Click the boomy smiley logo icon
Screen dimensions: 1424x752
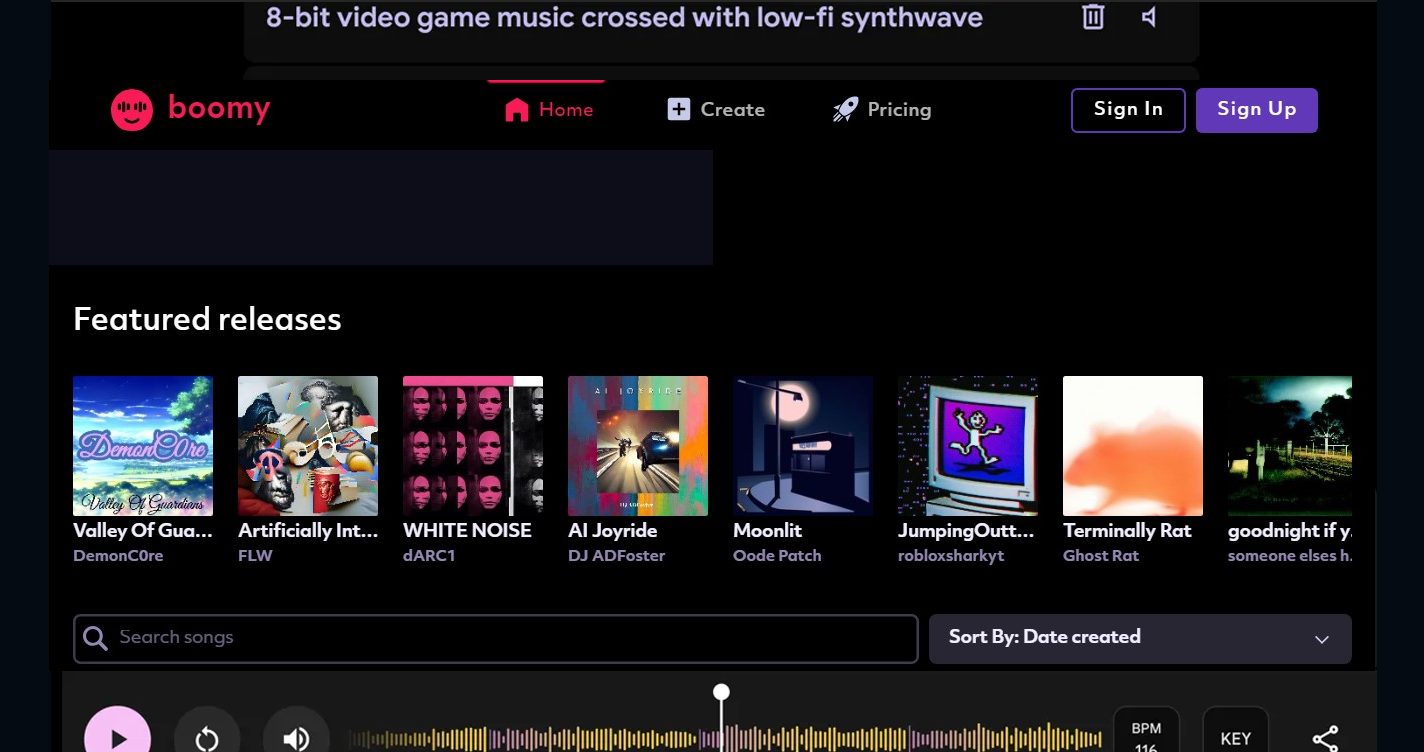coord(132,110)
